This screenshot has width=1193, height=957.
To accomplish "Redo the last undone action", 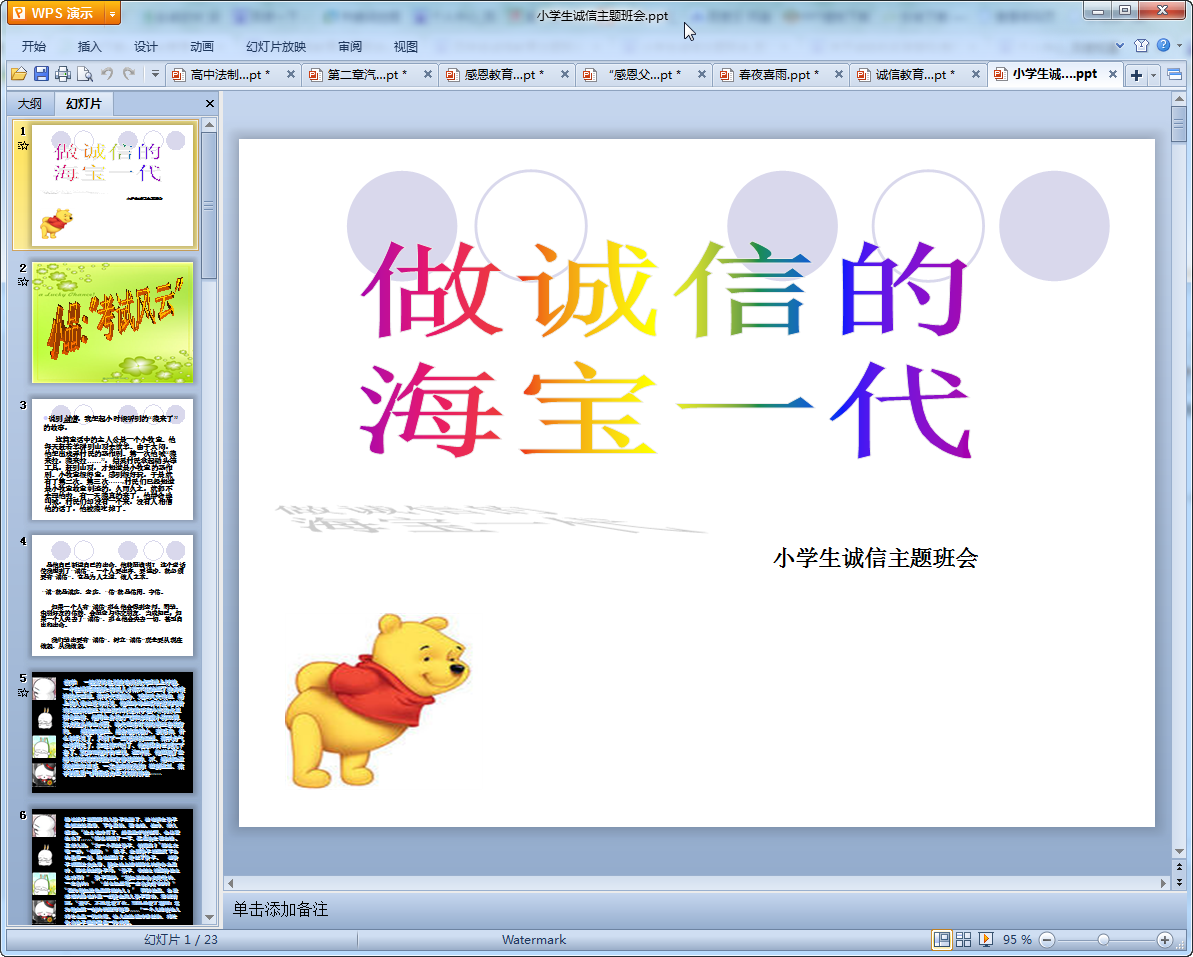I will 129,74.
